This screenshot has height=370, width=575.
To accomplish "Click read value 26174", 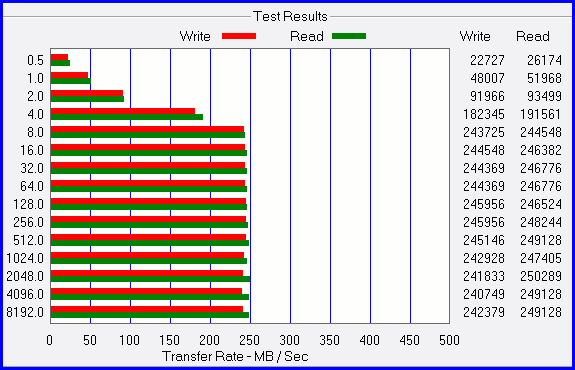I will pos(544,60).
